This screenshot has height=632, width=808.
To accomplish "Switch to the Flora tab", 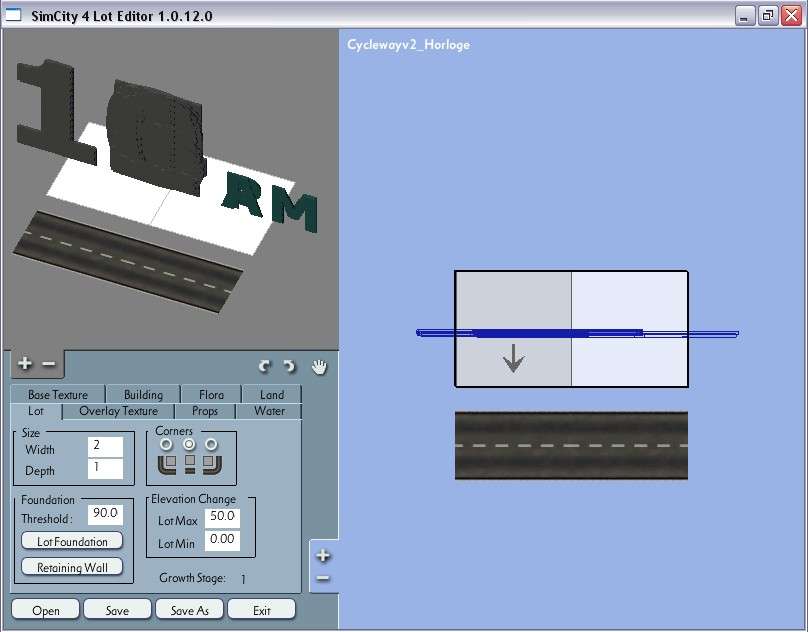I will coord(211,395).
